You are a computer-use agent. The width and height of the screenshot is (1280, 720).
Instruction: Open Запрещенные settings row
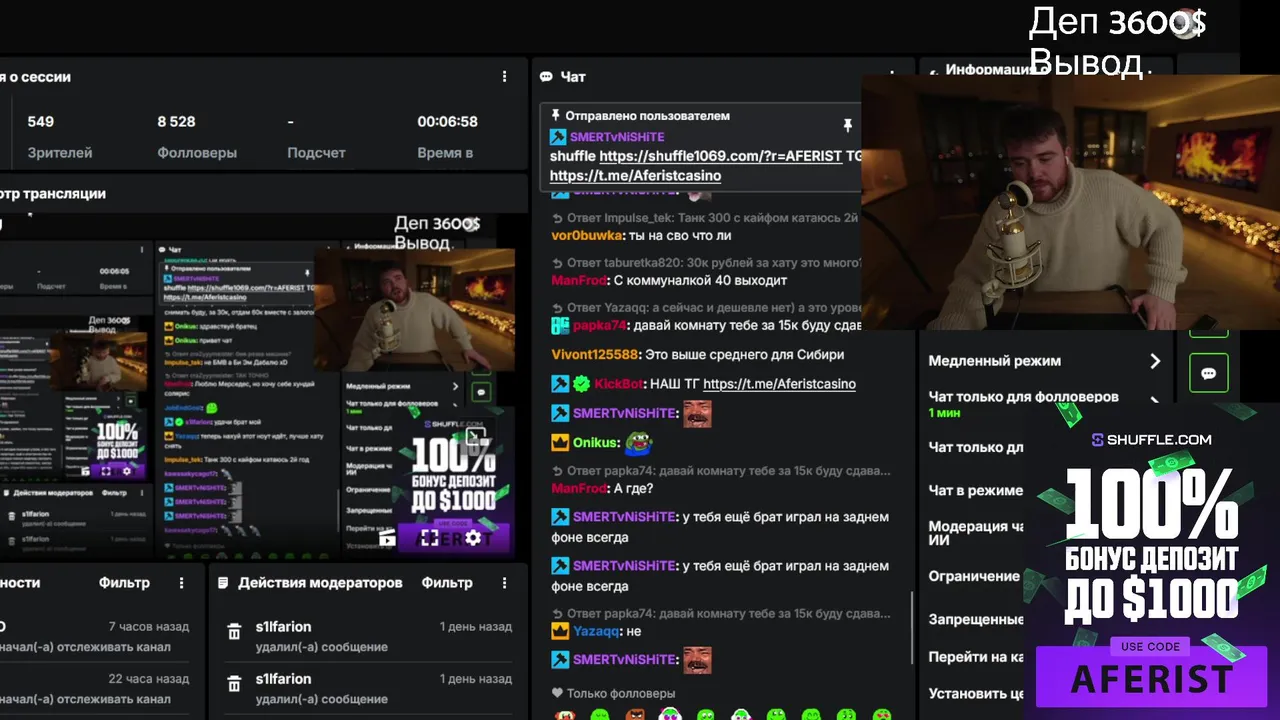coord(976,619)
